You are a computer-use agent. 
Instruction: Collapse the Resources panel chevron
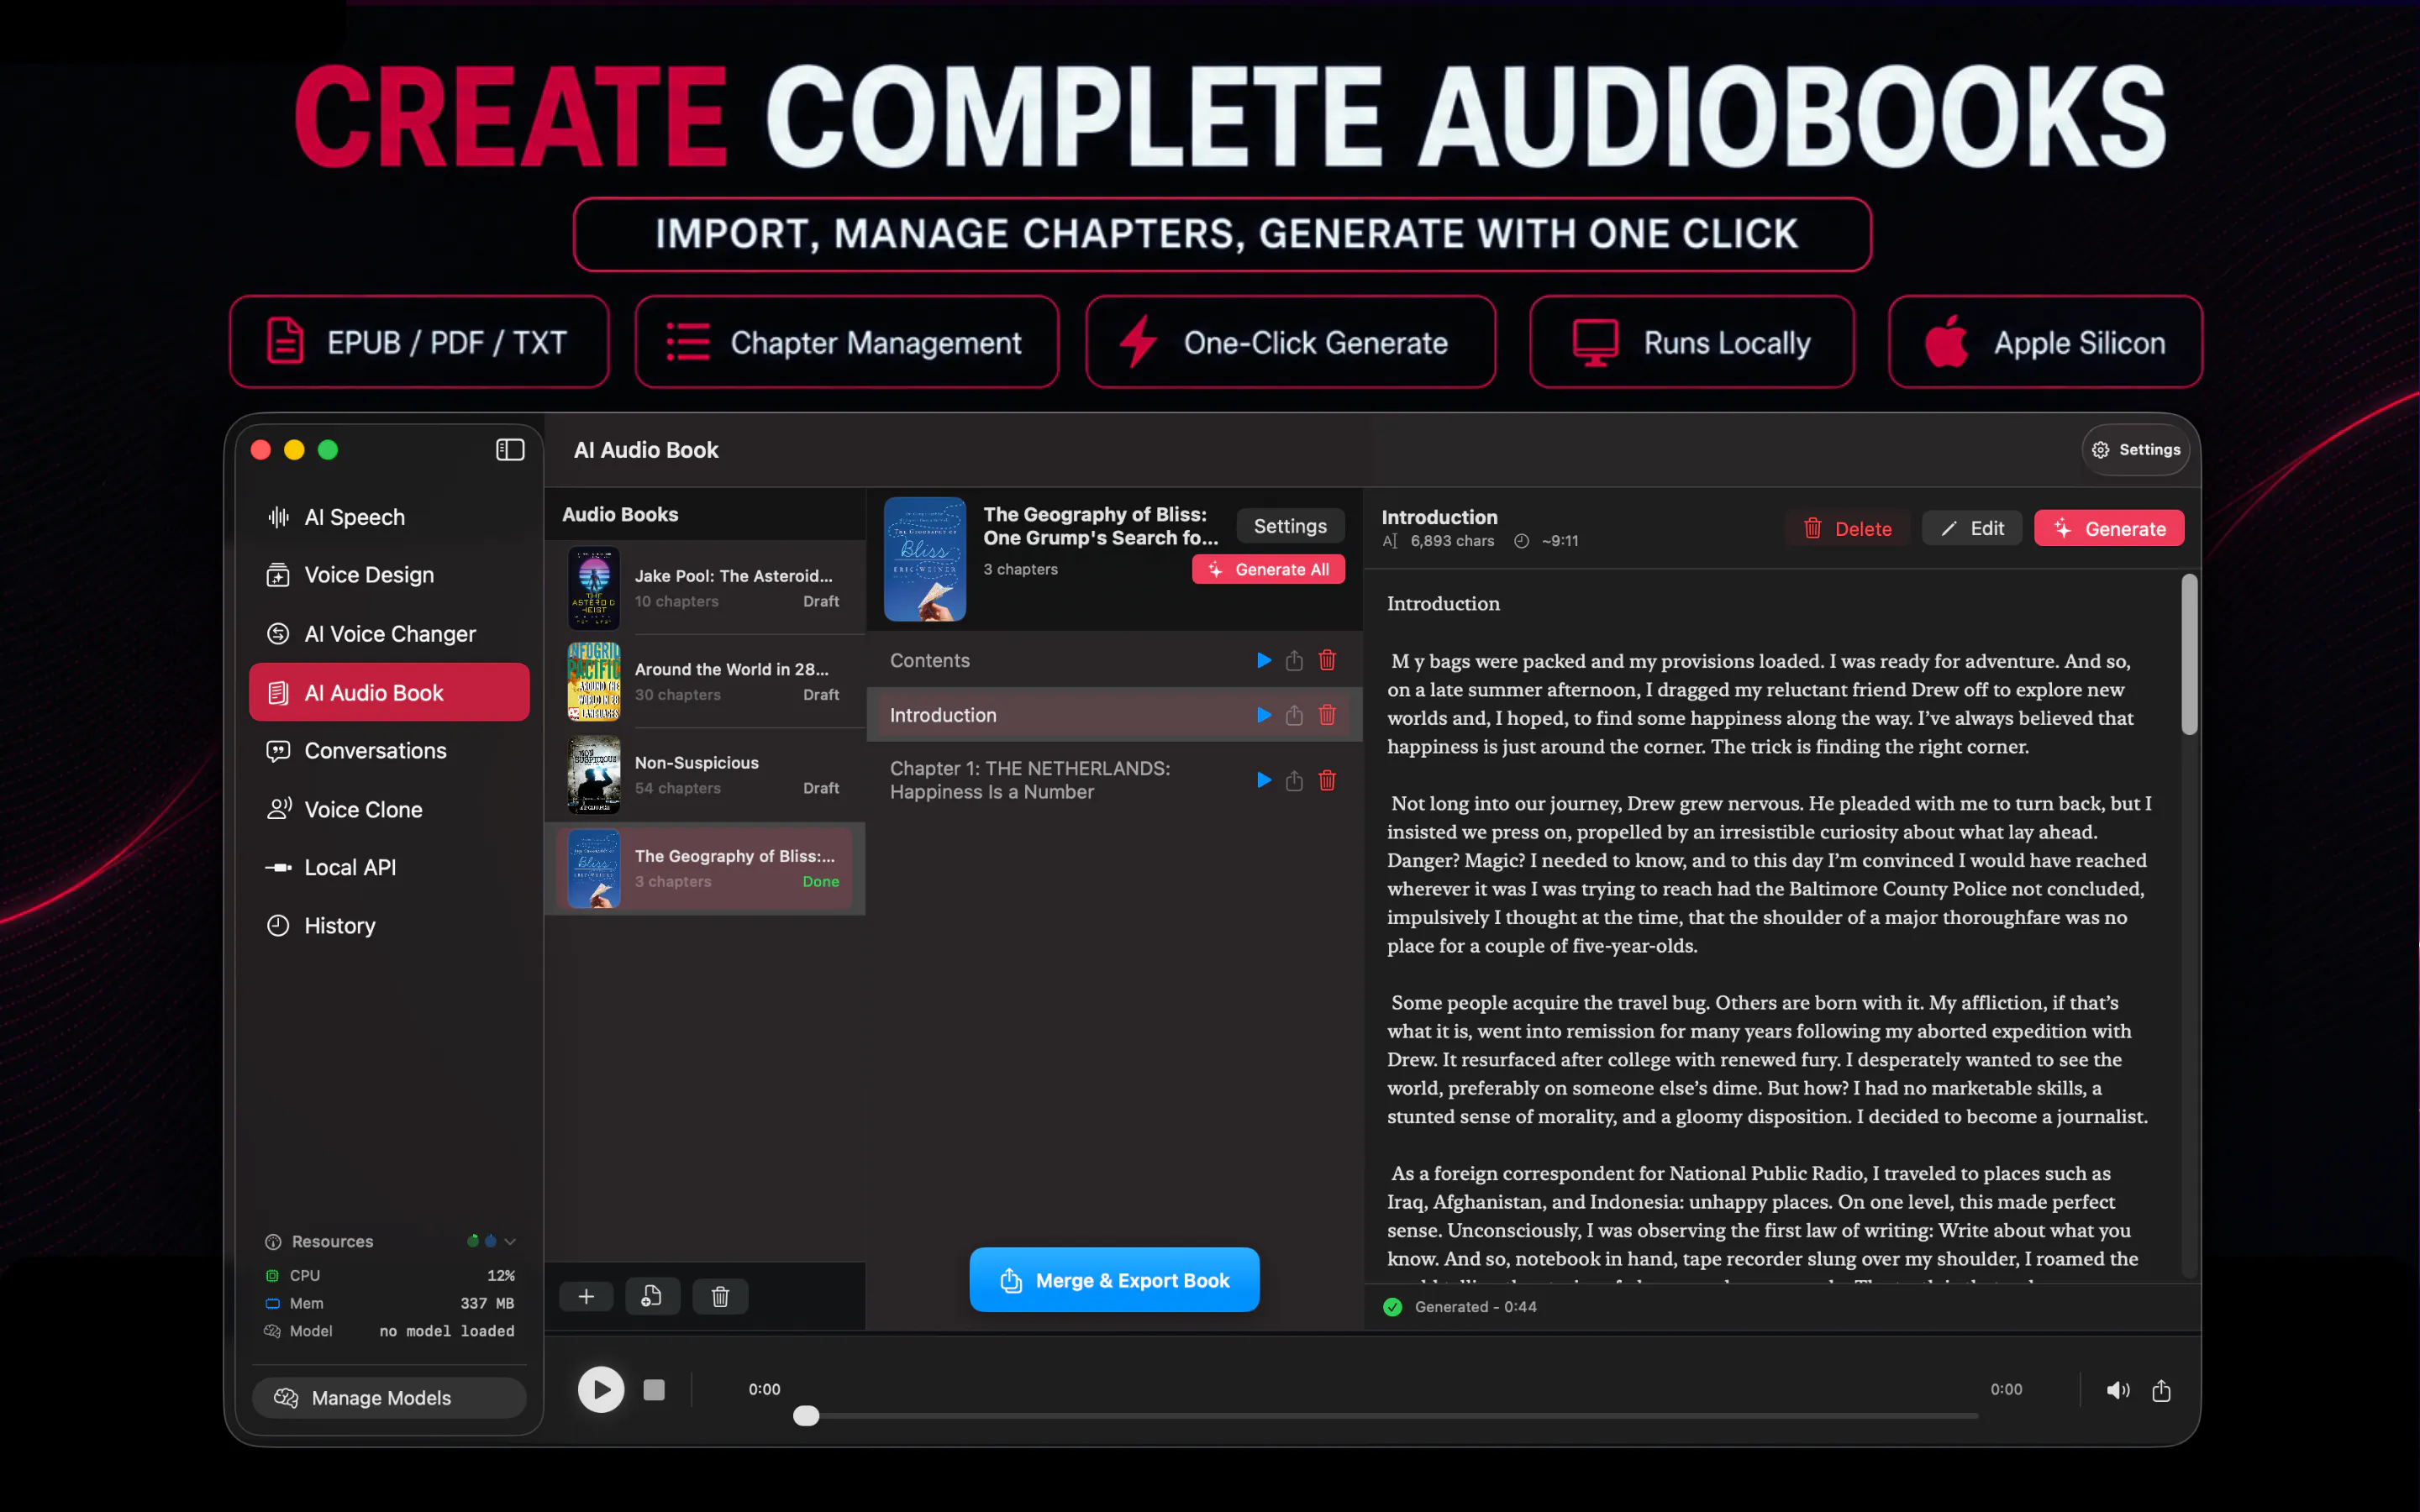(x=510, y=1241)
